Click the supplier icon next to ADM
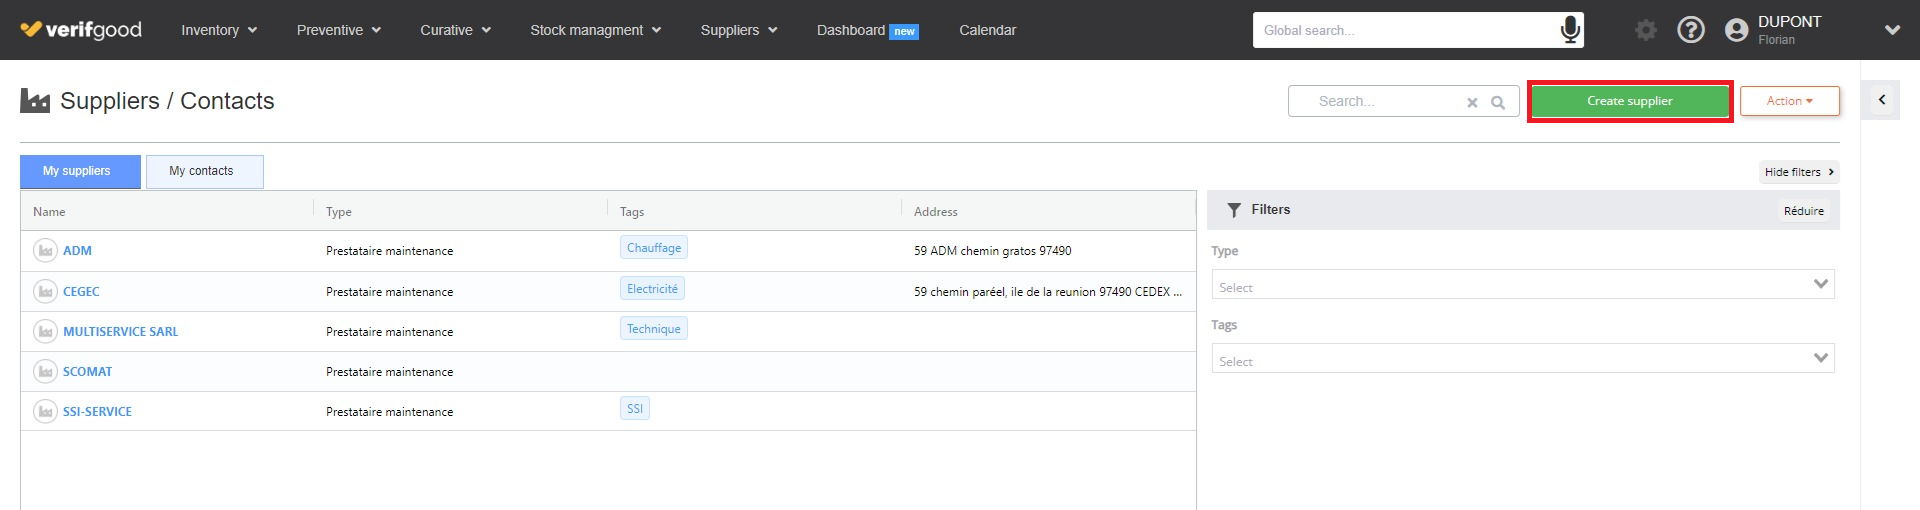This screenshot has width=1920, height=510. (45, 251)
